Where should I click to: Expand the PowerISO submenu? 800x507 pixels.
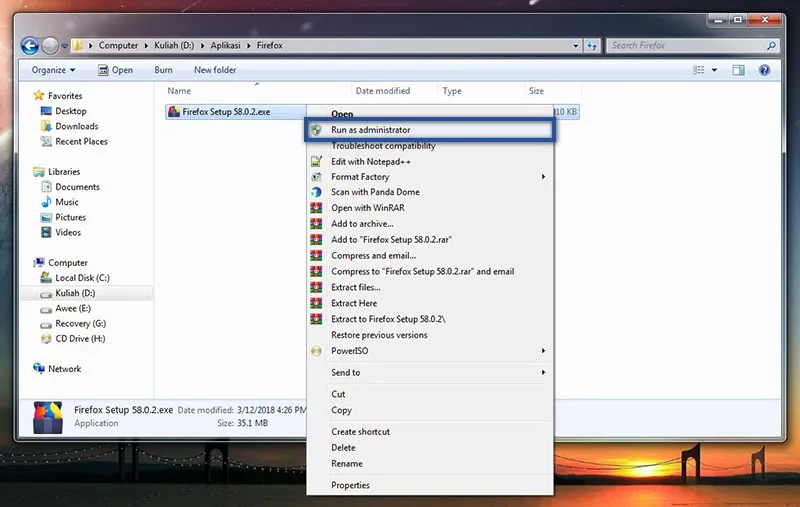click(430, 351)
